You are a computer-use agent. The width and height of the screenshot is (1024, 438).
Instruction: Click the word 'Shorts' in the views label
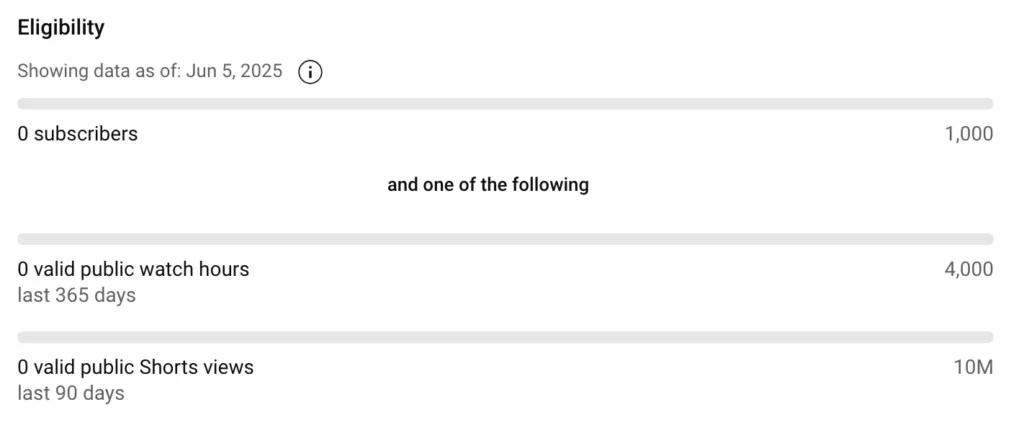tap(167, 368)
